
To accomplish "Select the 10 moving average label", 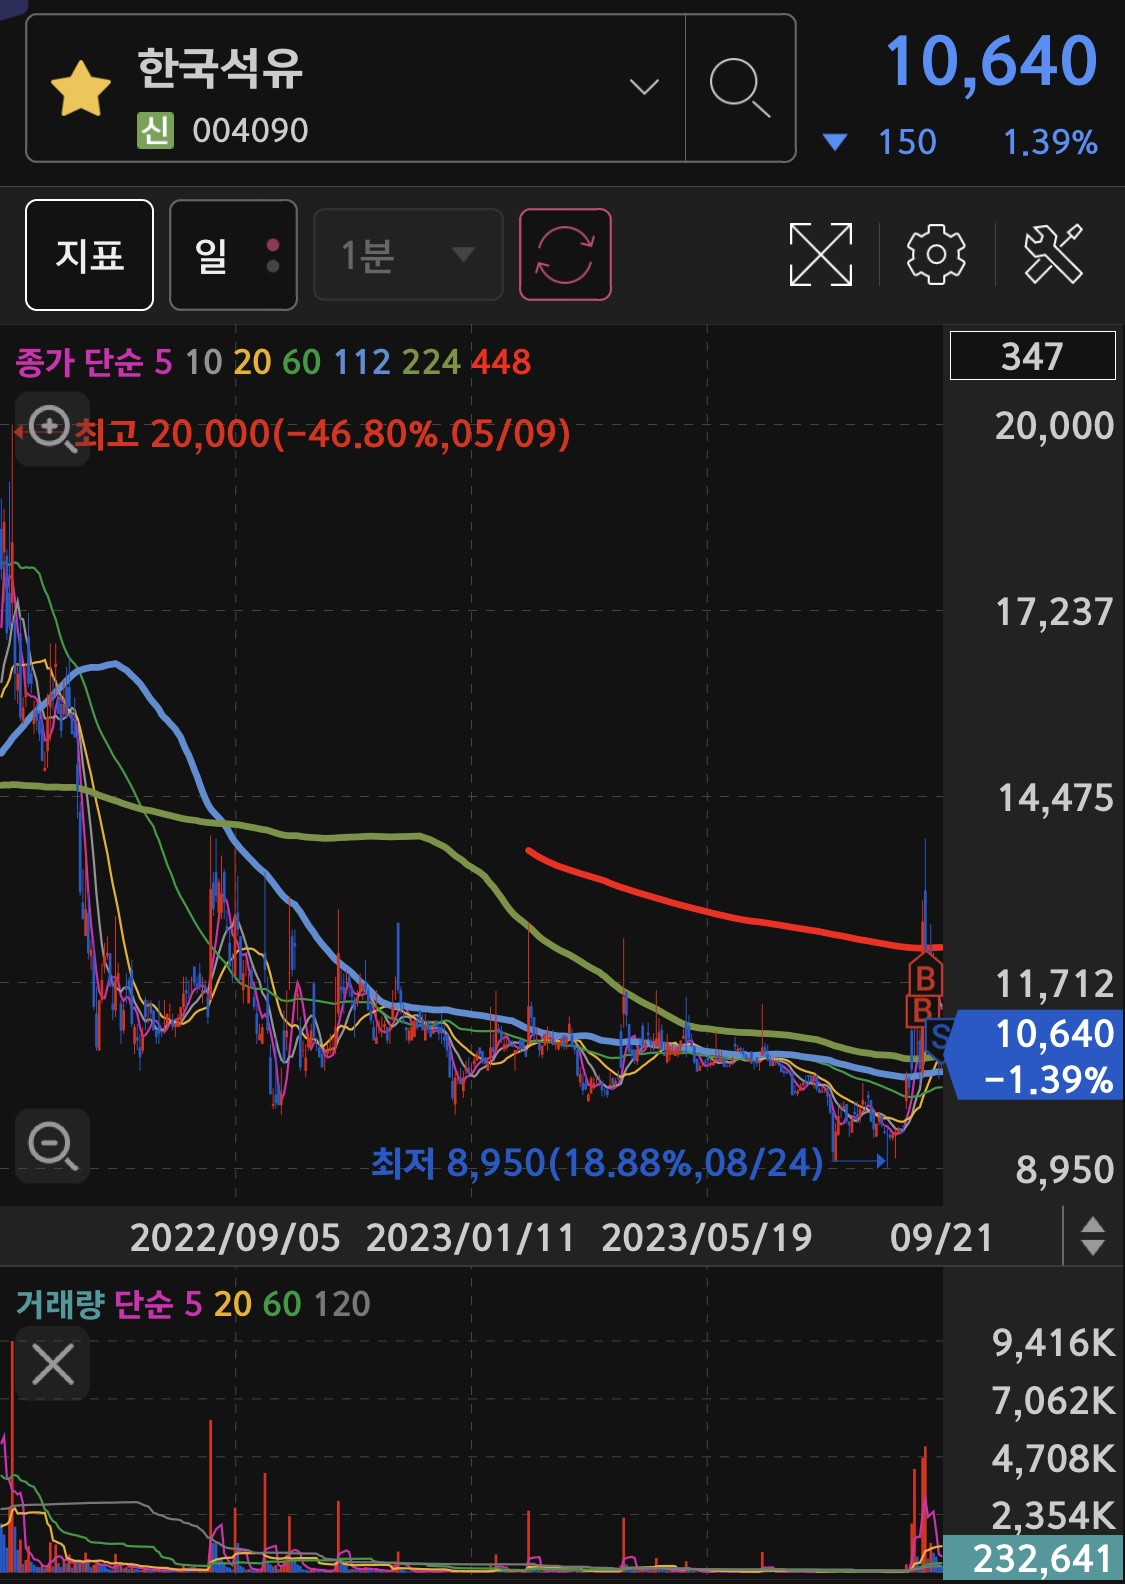I will (x=204, y=362).
